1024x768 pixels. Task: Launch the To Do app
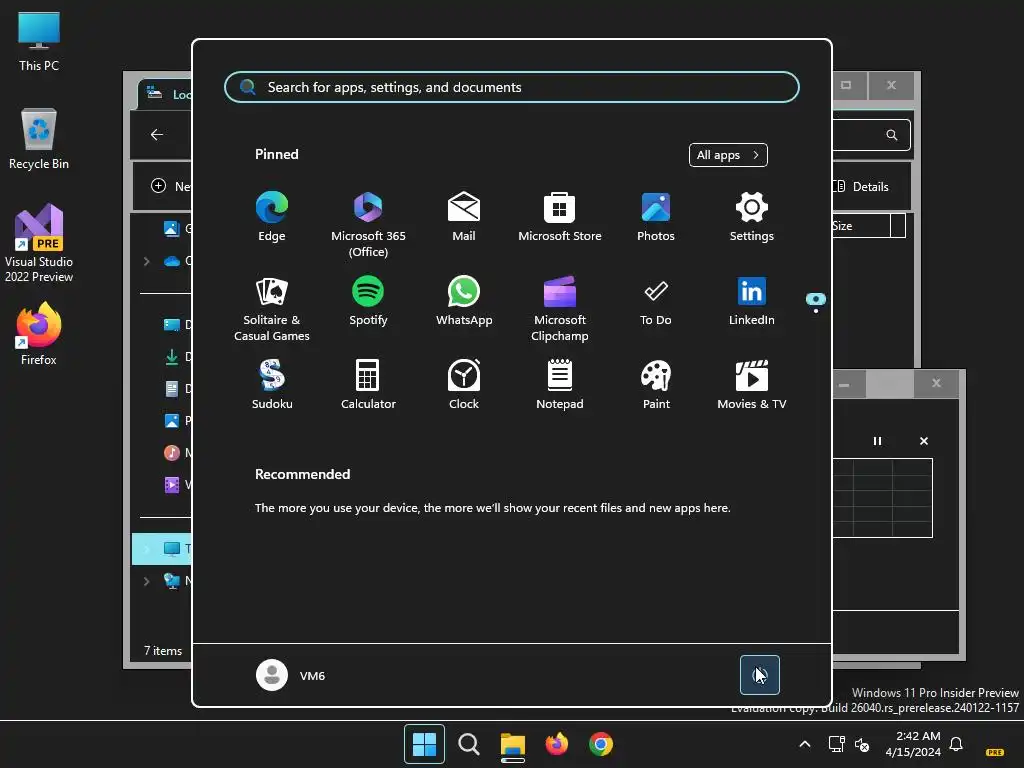pos(656,300)
